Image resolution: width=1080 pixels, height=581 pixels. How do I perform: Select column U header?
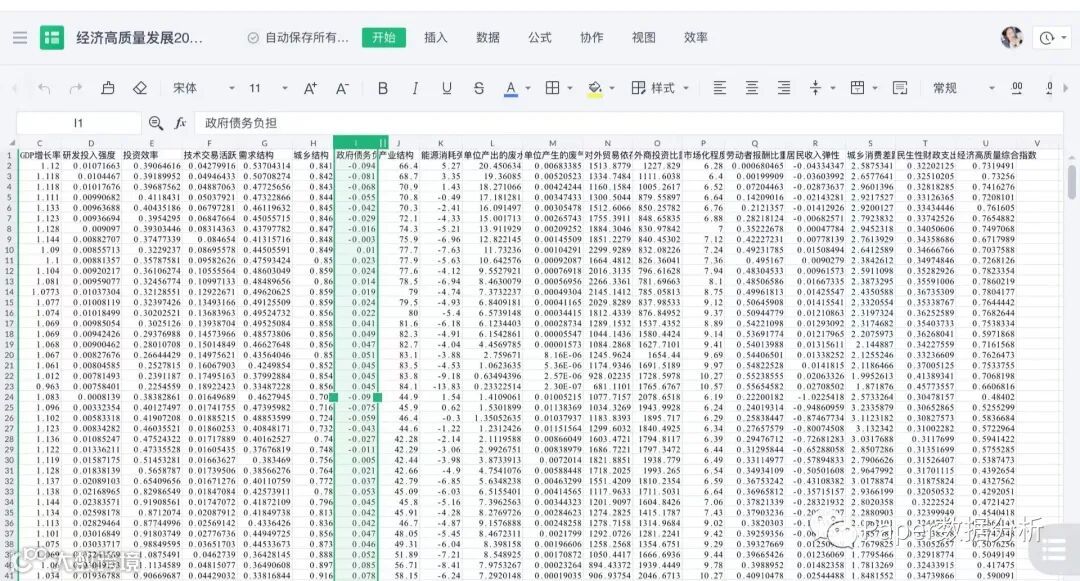[986, 143]
